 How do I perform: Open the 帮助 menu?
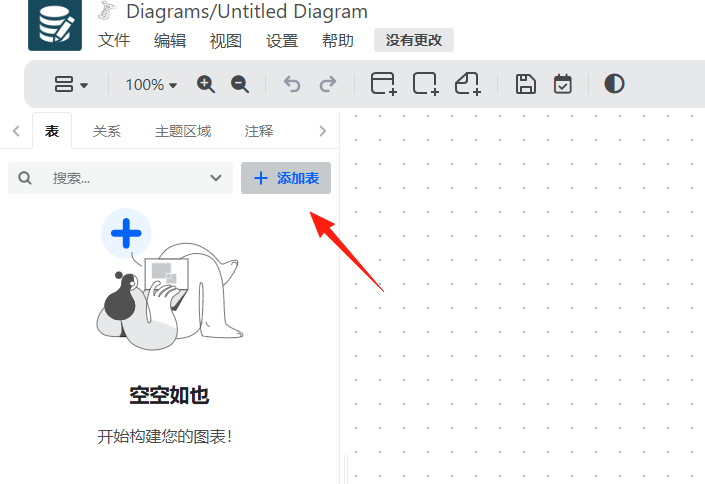338,40
